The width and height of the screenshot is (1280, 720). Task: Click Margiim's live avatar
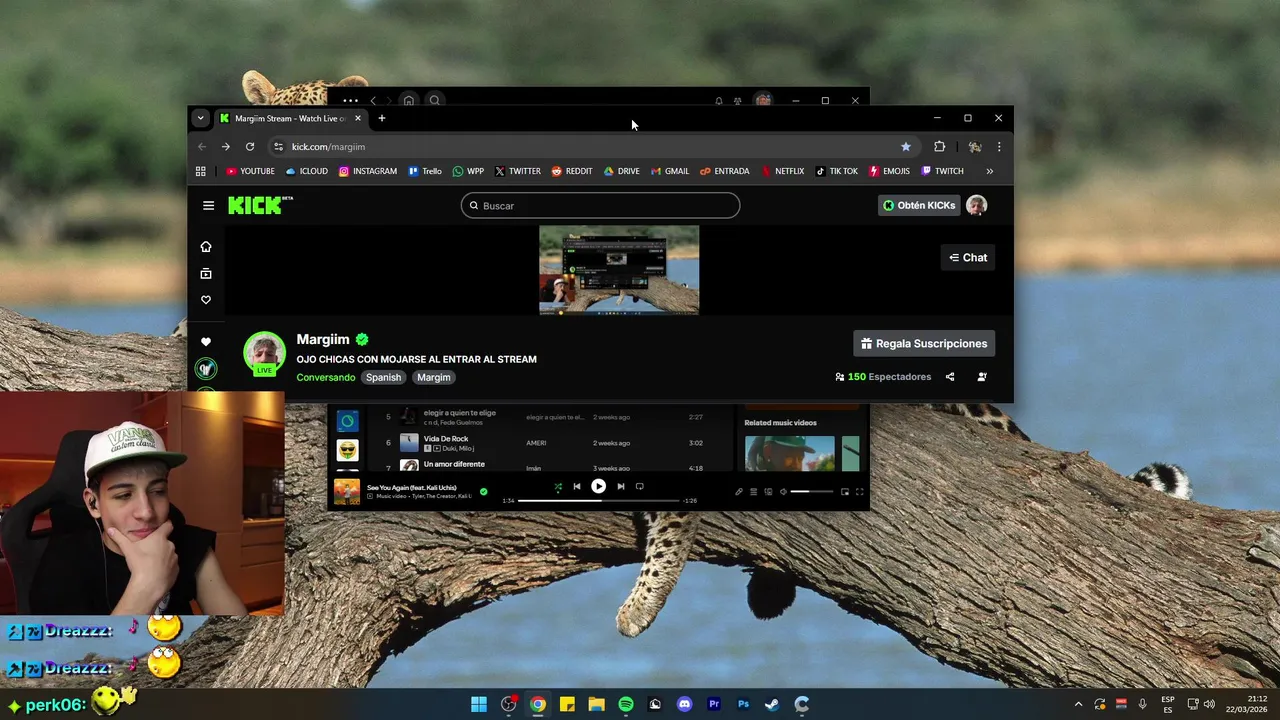click(264, 353)
